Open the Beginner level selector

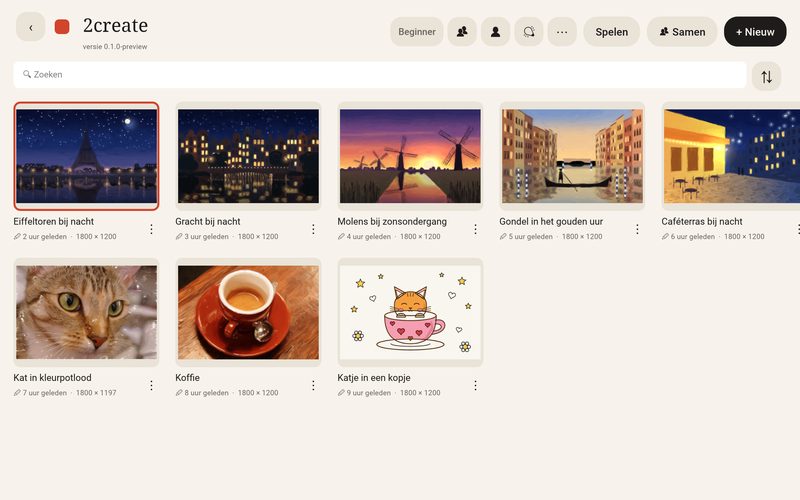(x=417, y=32)
